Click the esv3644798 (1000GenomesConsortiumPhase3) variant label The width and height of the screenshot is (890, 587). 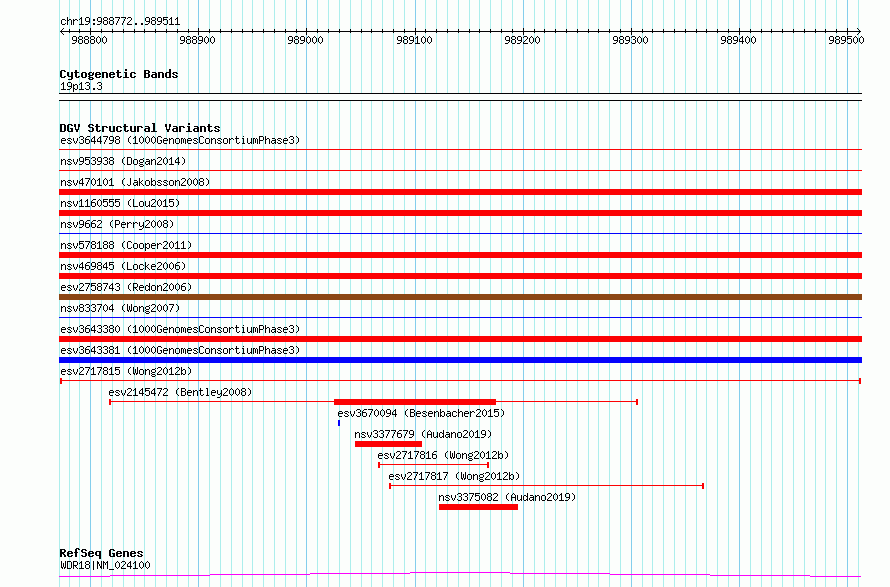click(180, 140)
